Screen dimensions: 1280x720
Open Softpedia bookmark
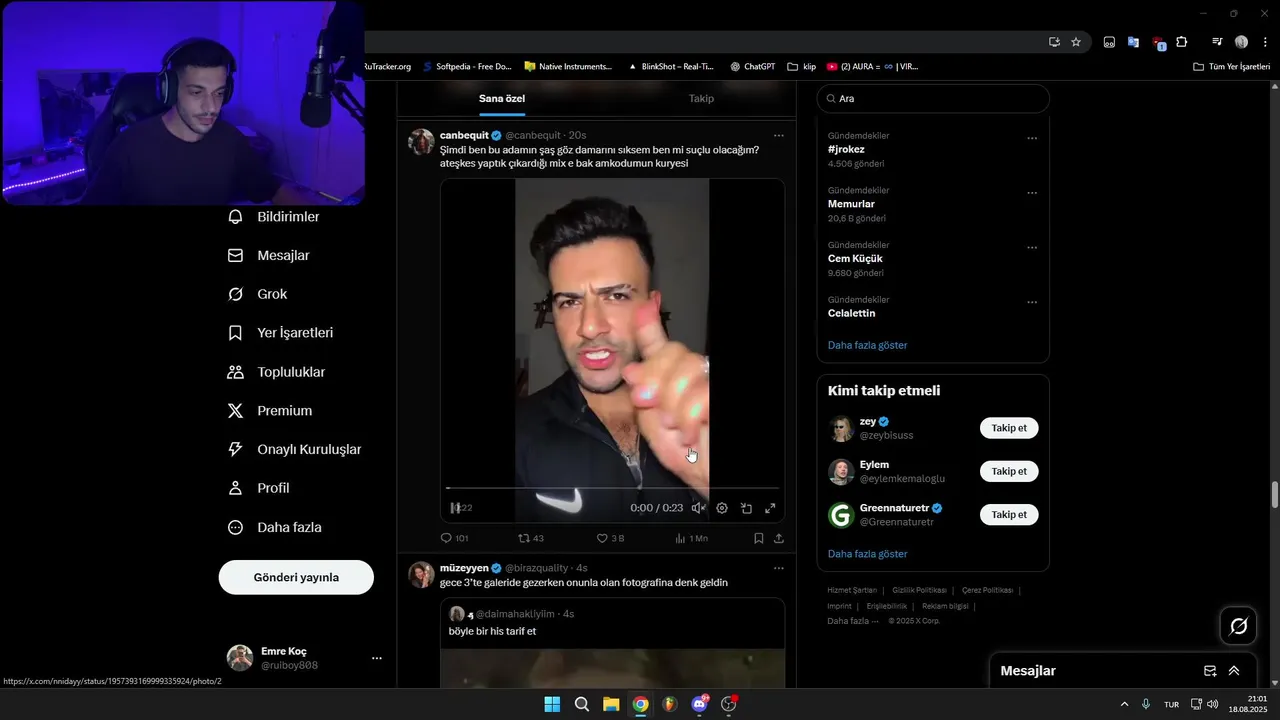[x=467, y=67]
